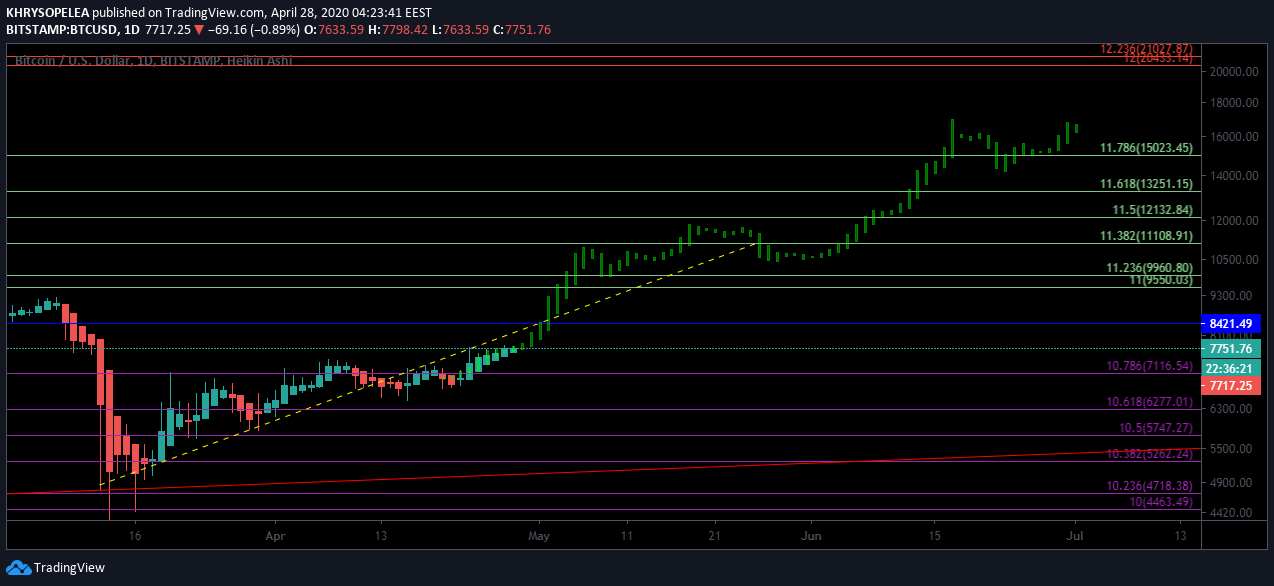Viewport: 1274px width, 586px height.
Task: Click the 11 date on time axis
Action: [x=627, y=537]
